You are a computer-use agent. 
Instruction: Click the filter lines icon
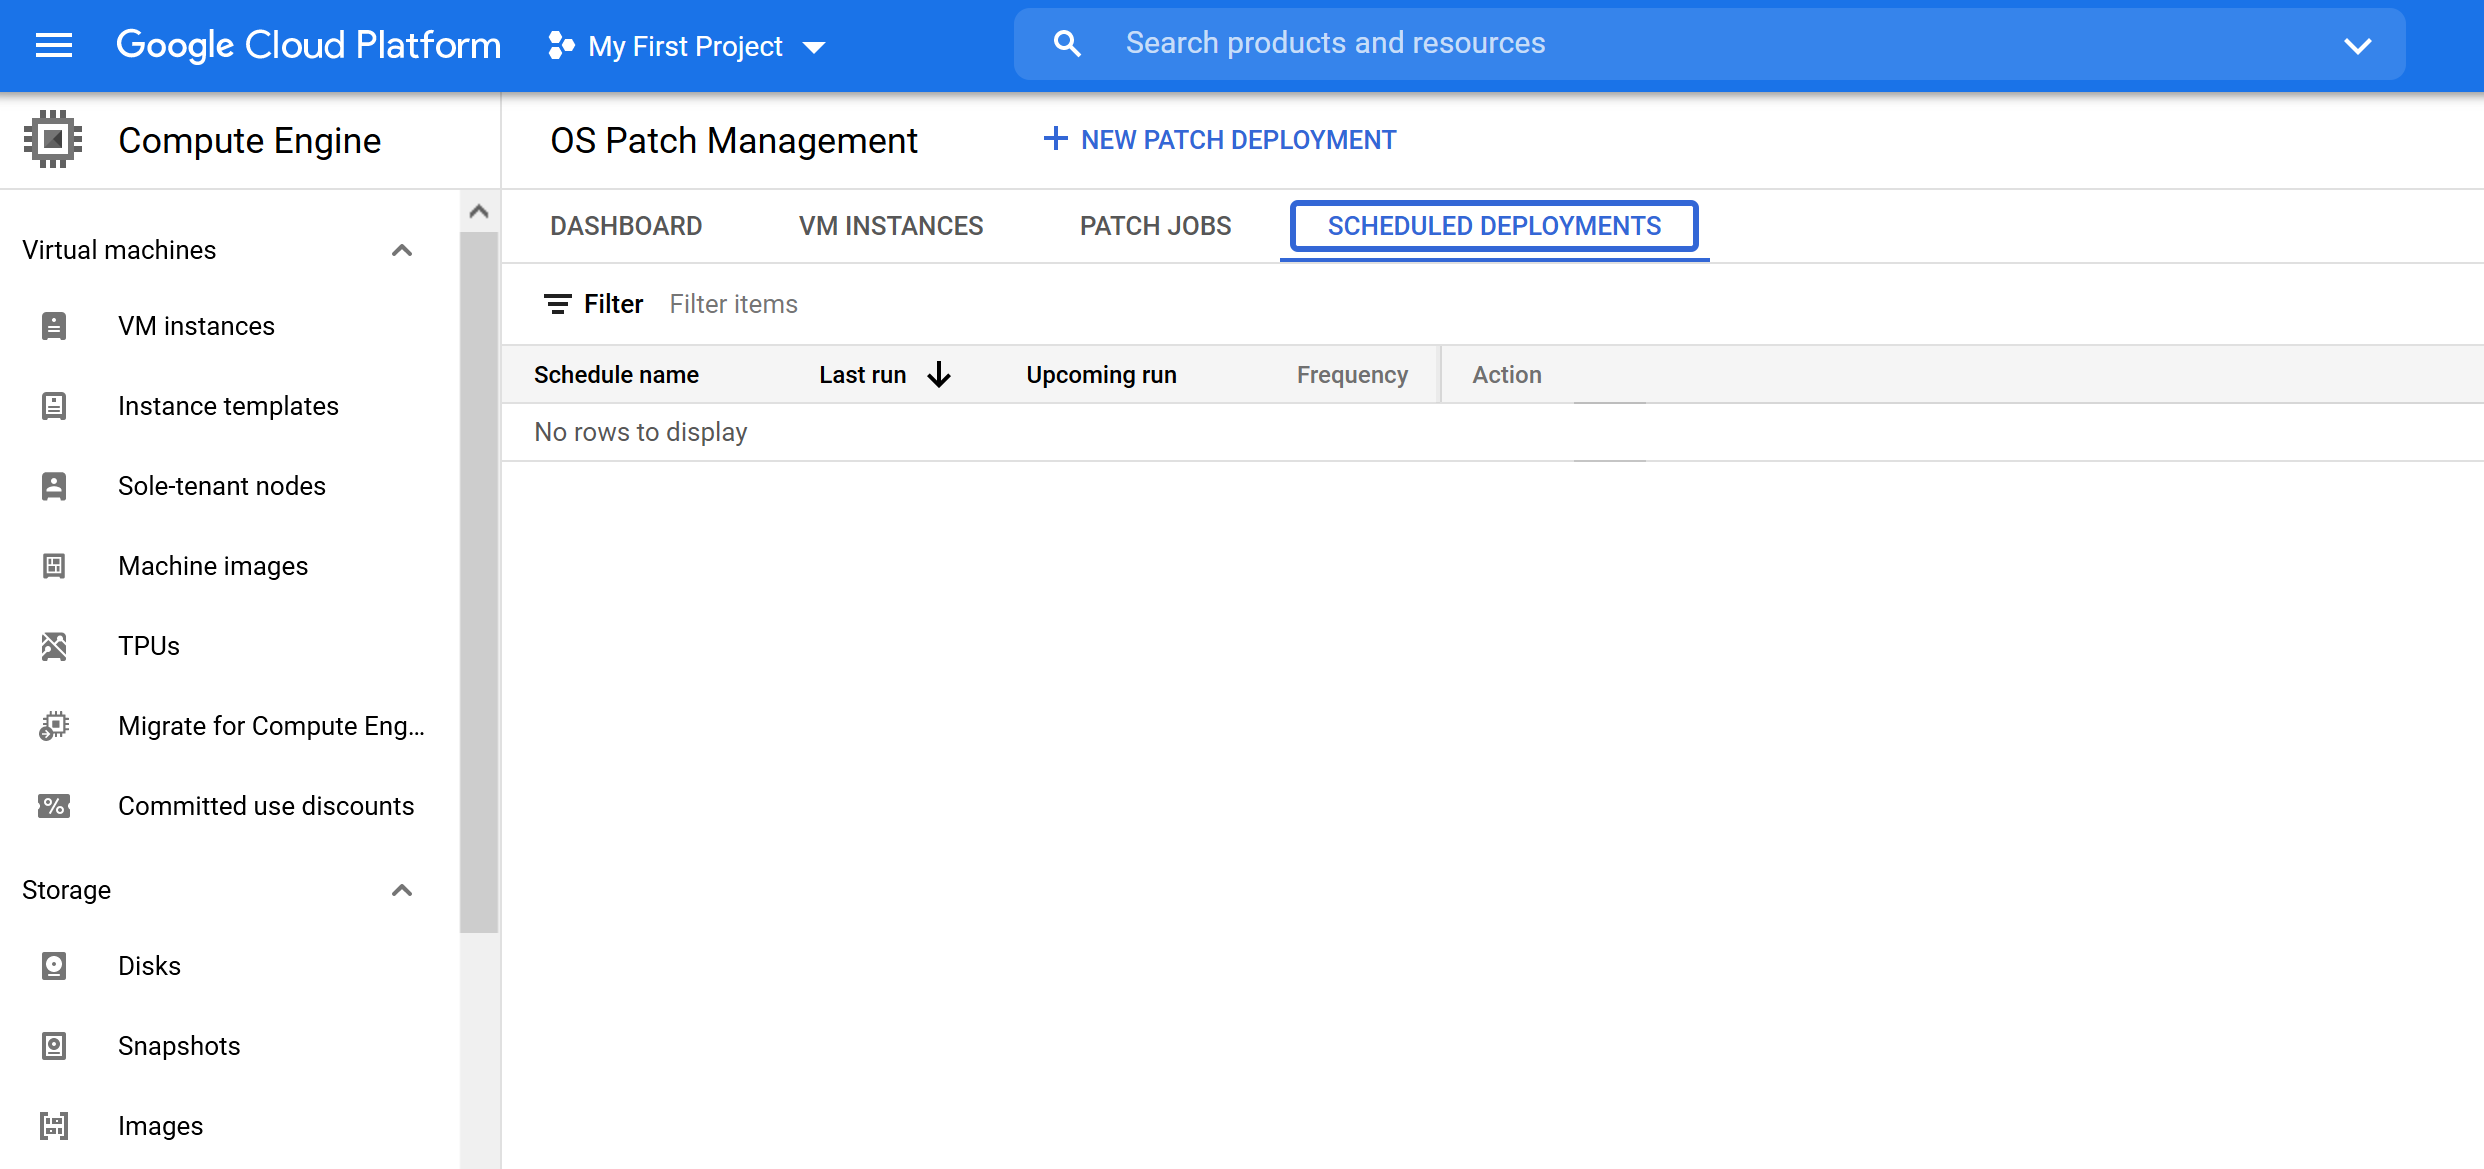tap(557, 304)
